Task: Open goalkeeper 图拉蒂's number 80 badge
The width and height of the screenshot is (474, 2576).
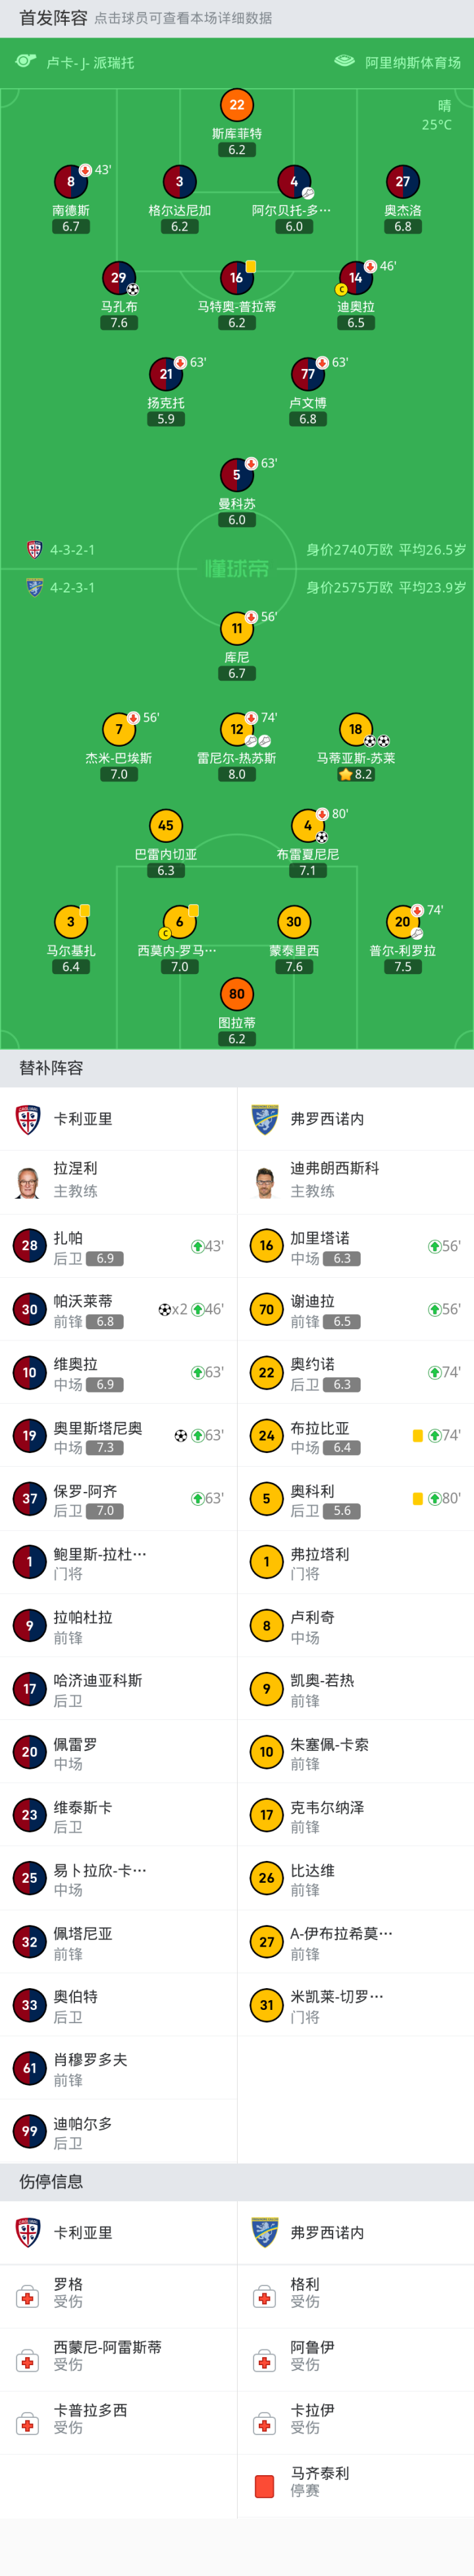Action: [x=237, y=994]
